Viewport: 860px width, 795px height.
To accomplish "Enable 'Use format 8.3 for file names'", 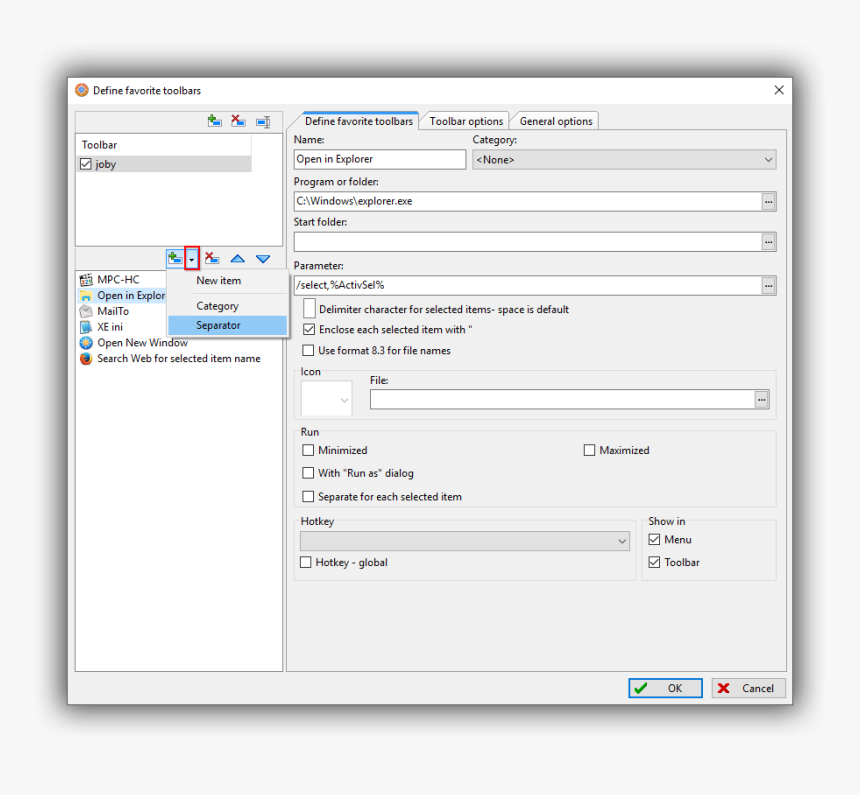I will click(x=309, y=350).
